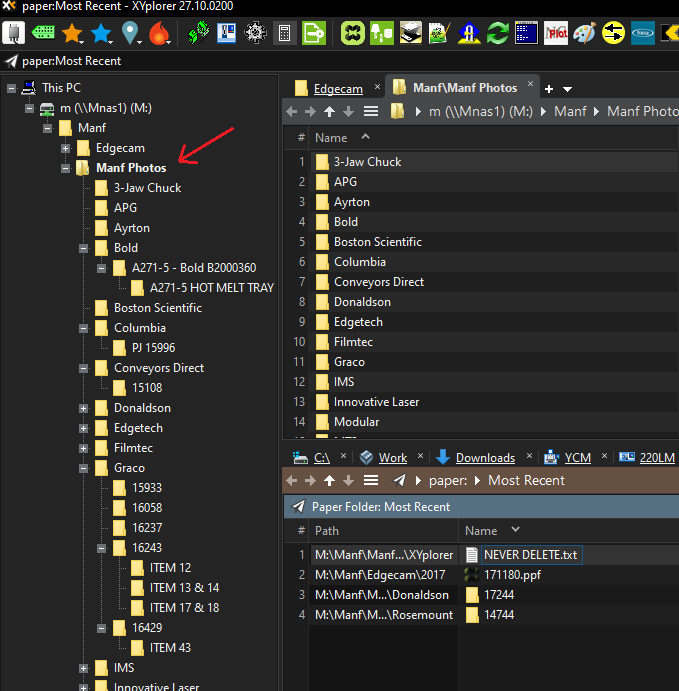679x691 pixels.
Task: Switch to the Downloads tab in lower pane
Action: click(x=484, y=458)
